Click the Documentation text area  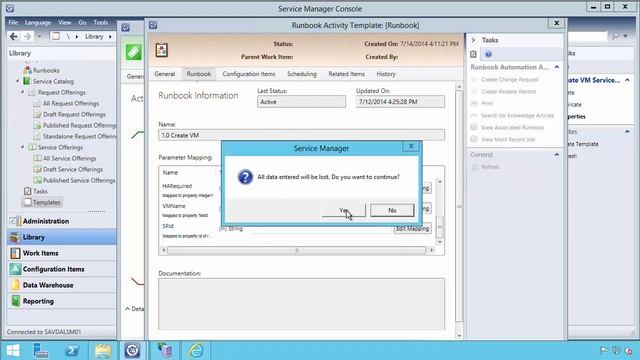[x=302, y=304]
